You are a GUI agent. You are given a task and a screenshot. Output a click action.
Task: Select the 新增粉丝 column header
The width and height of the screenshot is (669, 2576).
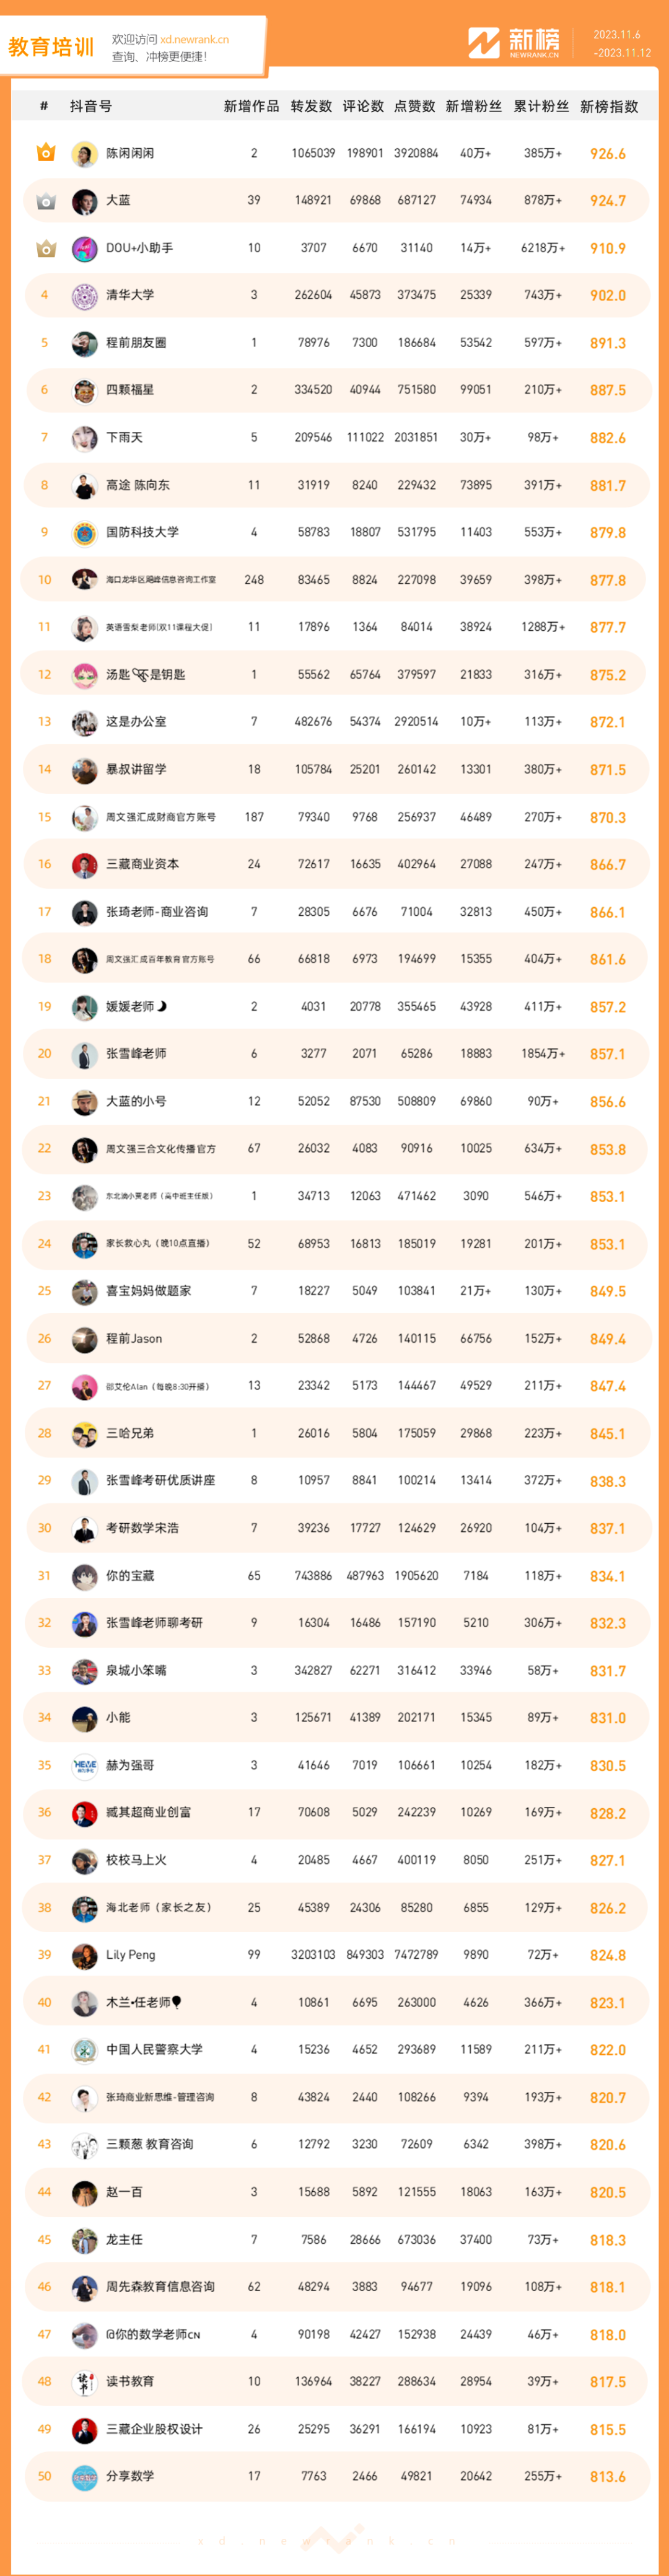click(x=474, y=106)
